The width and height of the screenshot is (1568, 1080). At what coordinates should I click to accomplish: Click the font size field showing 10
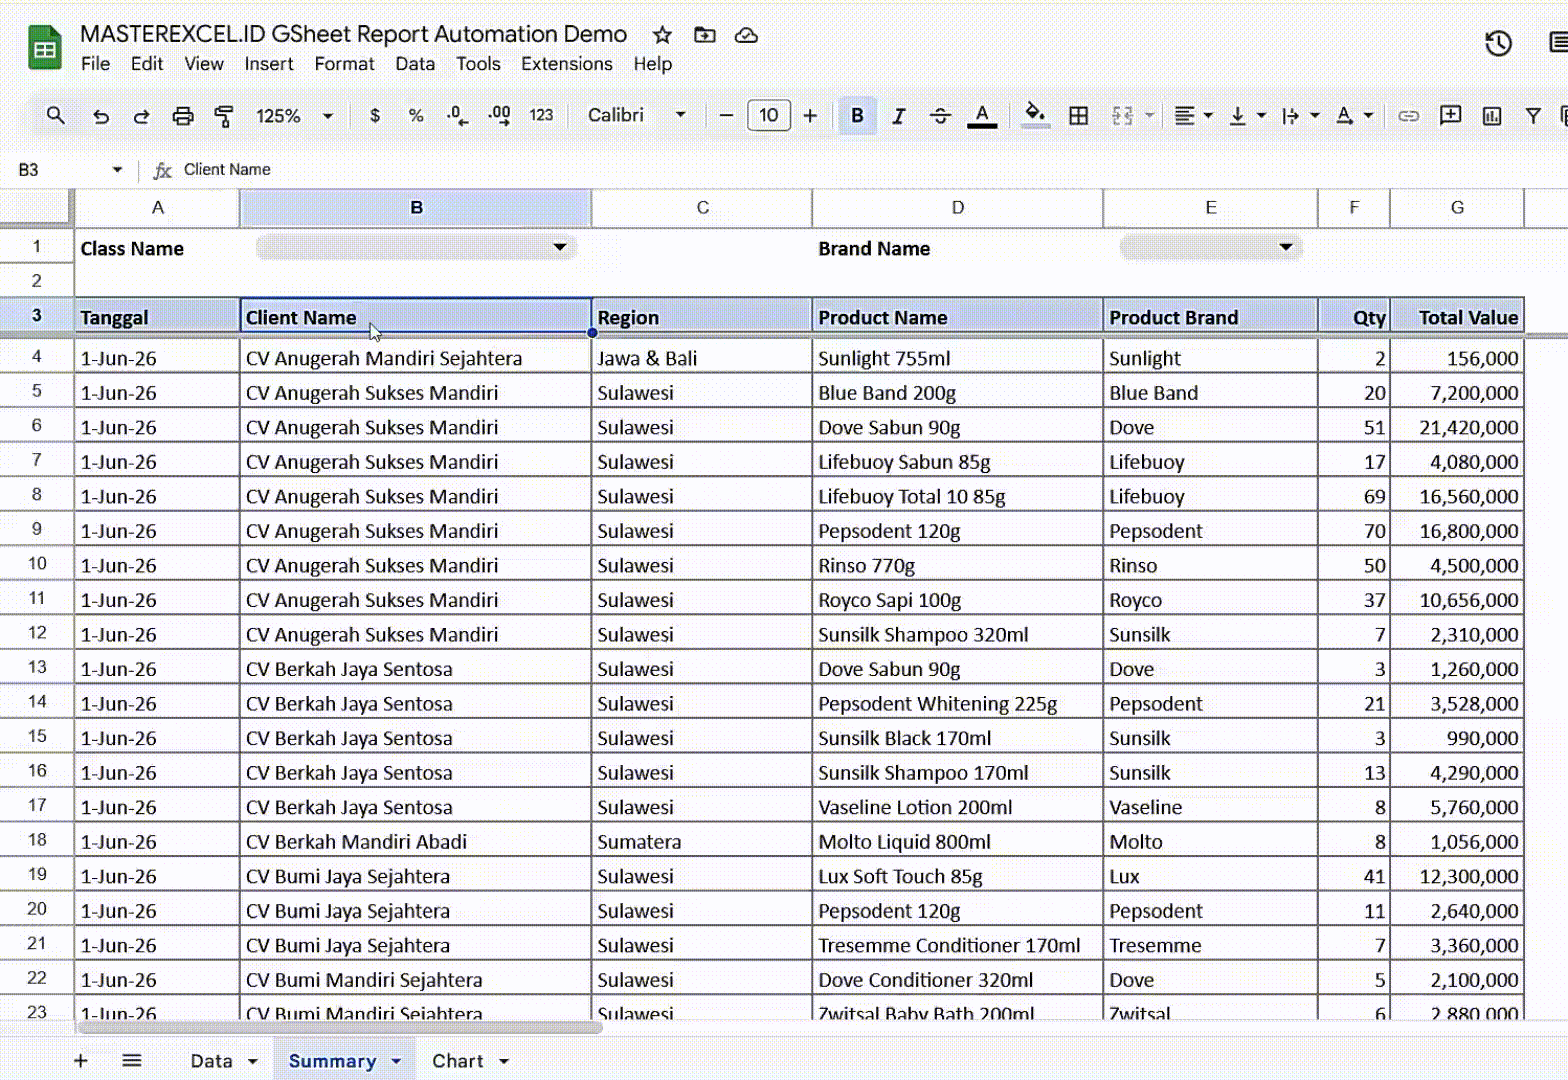(768, 116)
